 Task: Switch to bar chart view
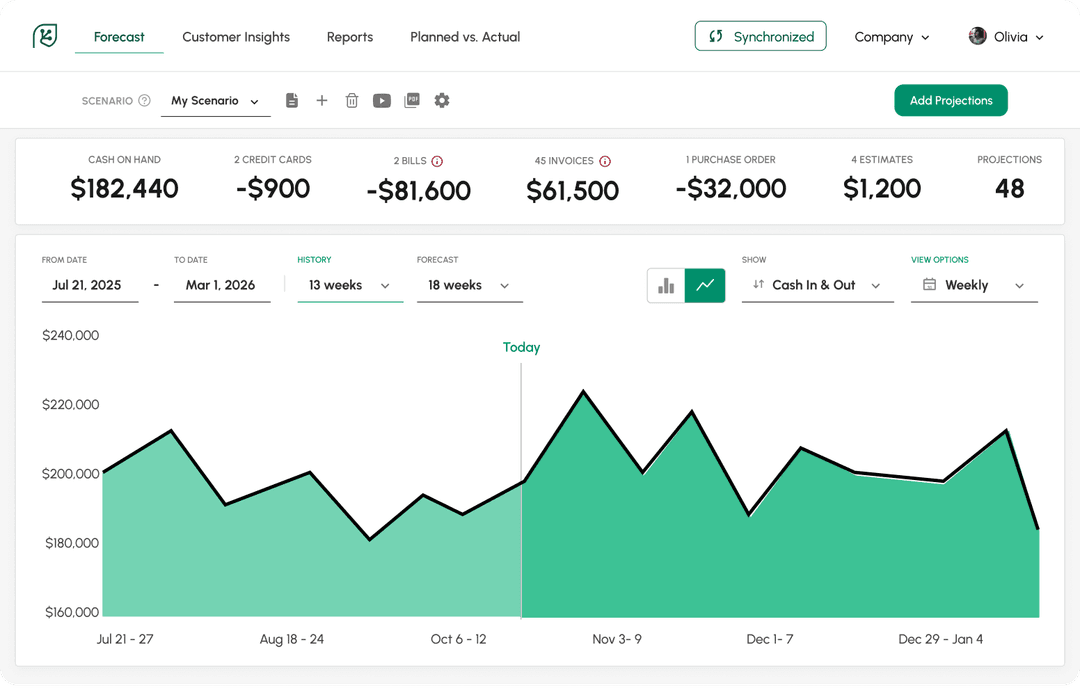tap(666, 286)
